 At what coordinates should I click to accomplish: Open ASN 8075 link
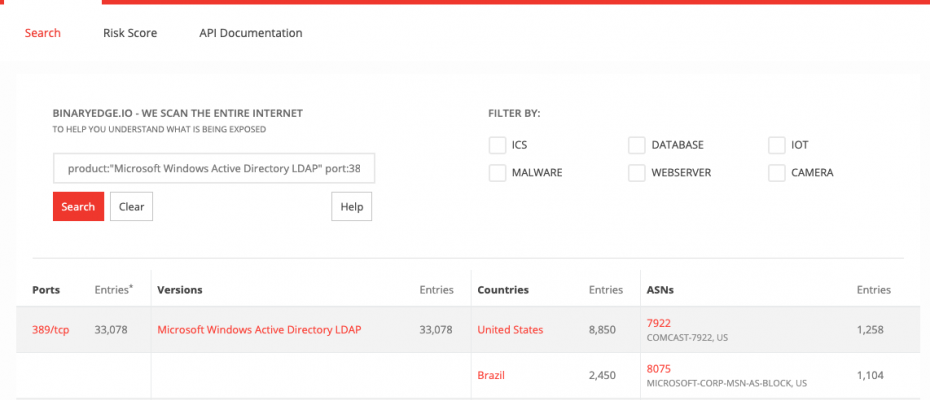(658, 369)
